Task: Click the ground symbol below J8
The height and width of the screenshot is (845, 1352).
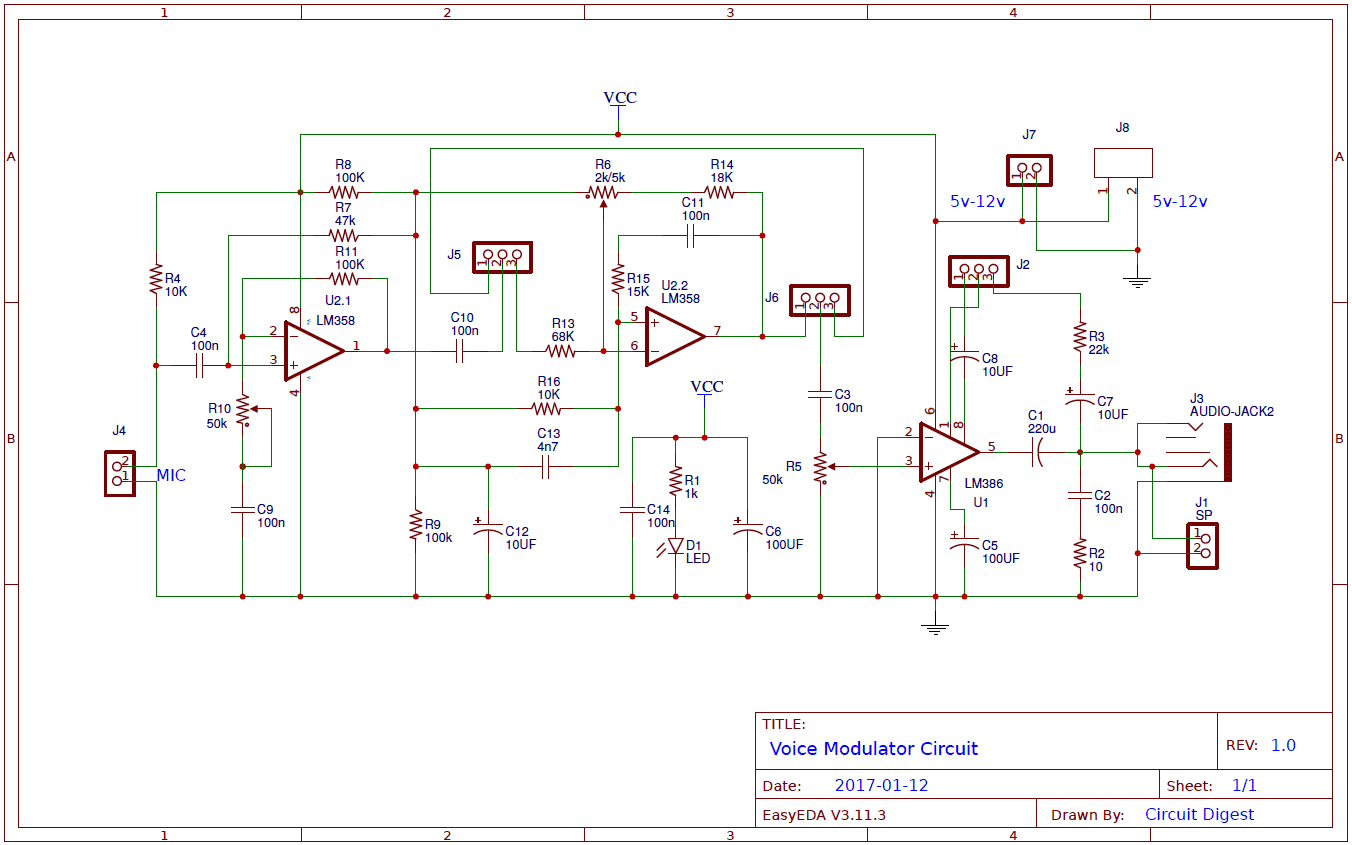Action: click(x=1136, y=280)
